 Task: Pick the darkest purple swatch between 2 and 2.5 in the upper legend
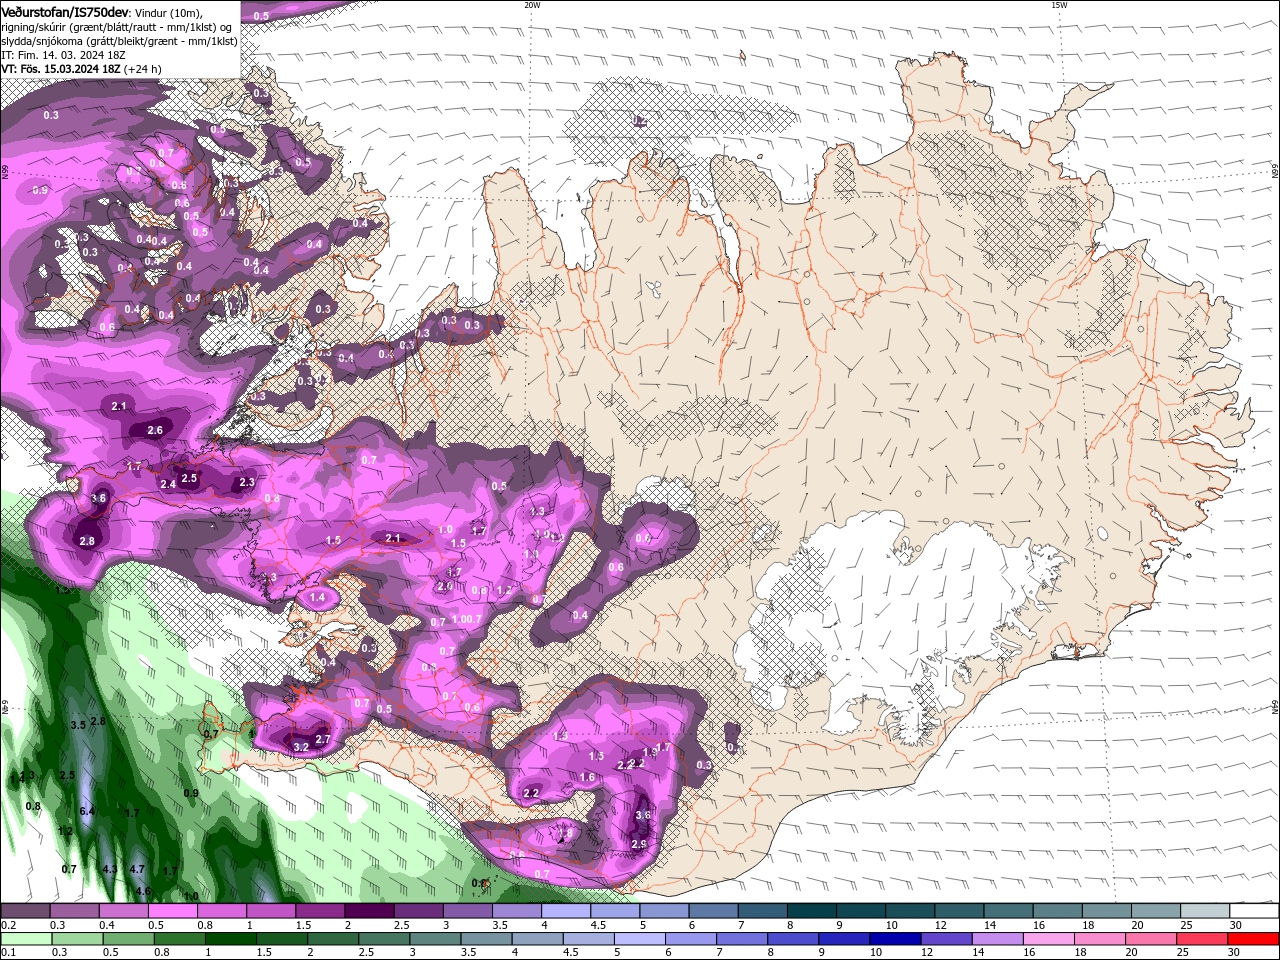click(x=368, y=912)
